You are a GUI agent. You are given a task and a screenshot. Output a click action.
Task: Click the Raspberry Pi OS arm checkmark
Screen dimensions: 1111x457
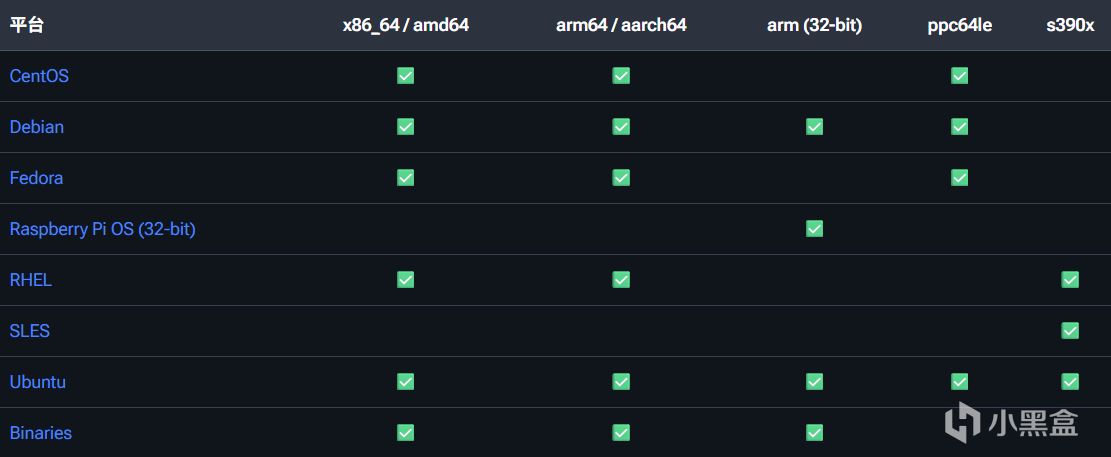(x=814, y=229)
